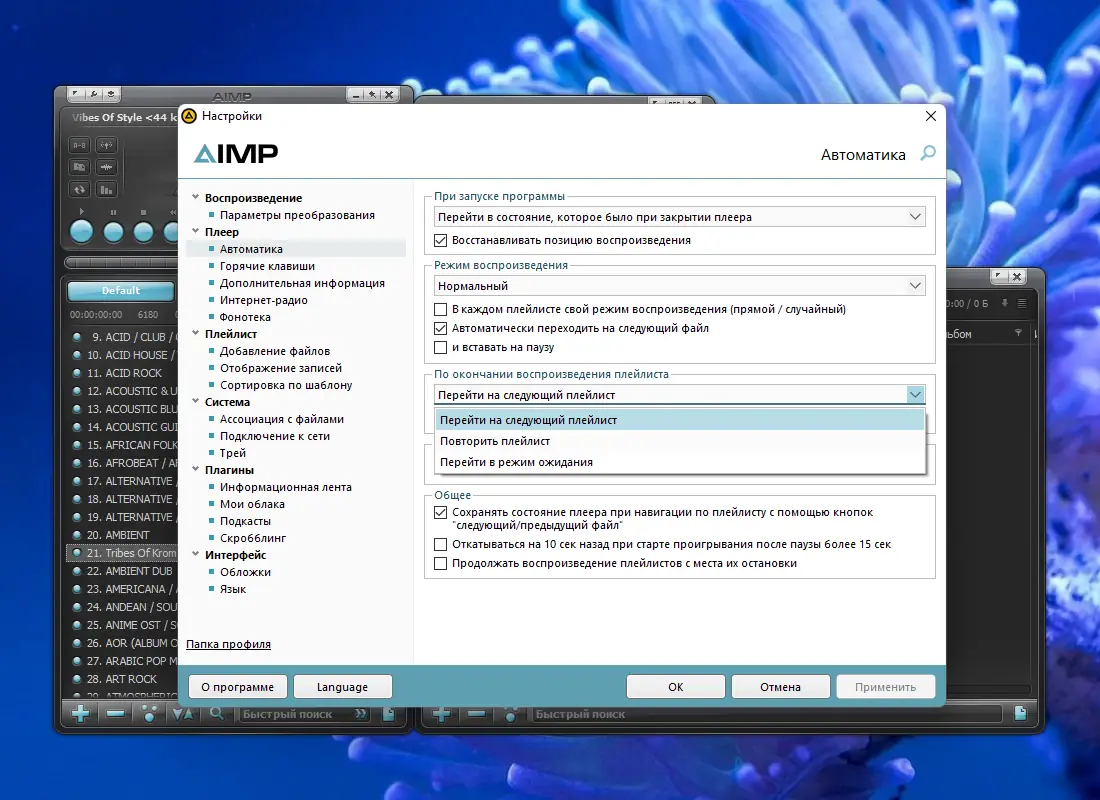Screen dimensions: 1100x800
Task: Collapse the Воспроизведение tree section
Action: [196, 198]
